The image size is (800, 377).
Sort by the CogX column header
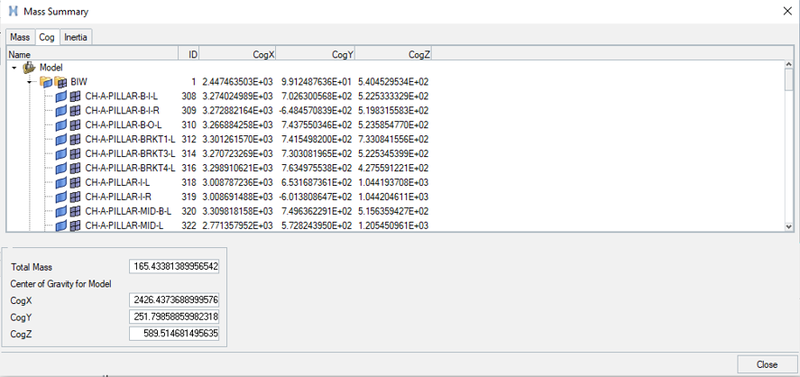pyautogui.click(x=238, y=54)
